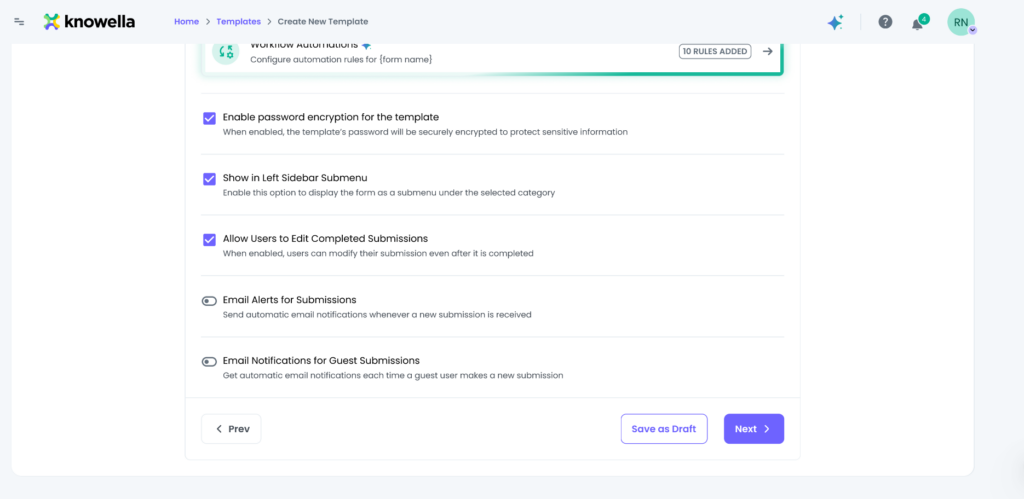Click the hamburger menu icon
This screenshot has width=1024, height=499.
point(19,21)
